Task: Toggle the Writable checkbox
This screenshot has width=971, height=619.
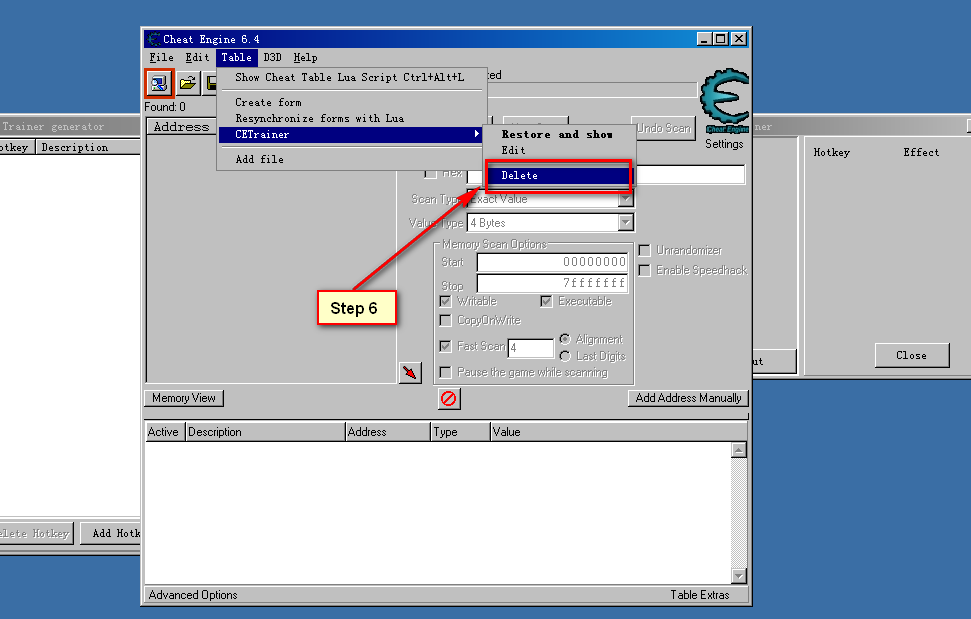Action: [x=445, y=301]
